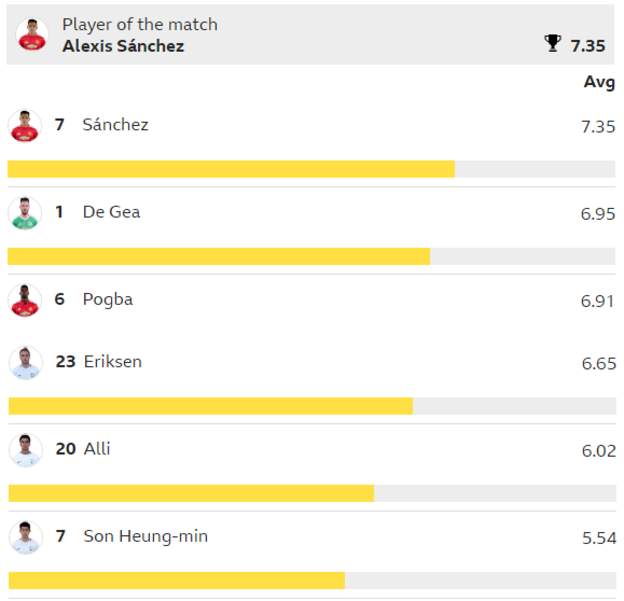Viewport: 624px width, 601px height.
Task: Click the trophy icon beside 7.35
Action: point(552,43)
